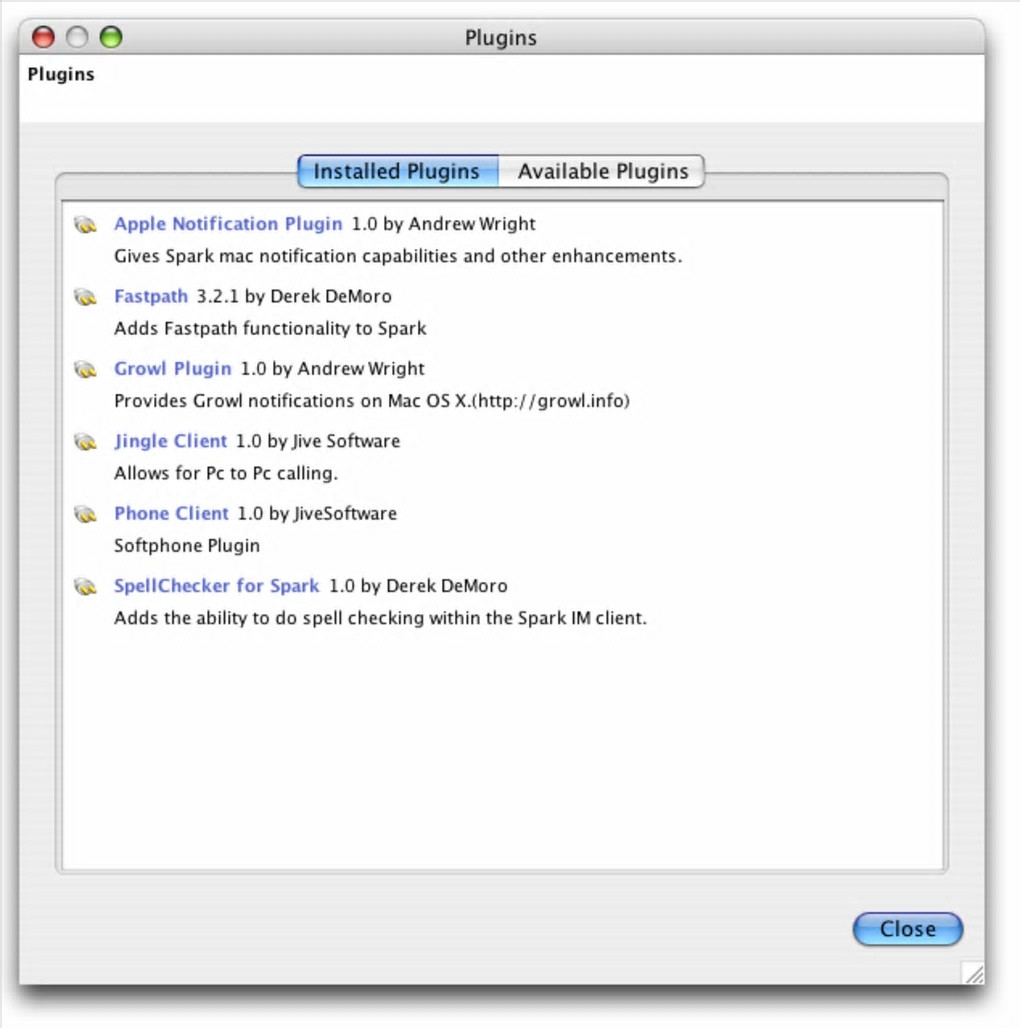The width and height of the screenshot is (1020, 1028).
Task: Open the Growl Plugin link
Action: [172, 369]
